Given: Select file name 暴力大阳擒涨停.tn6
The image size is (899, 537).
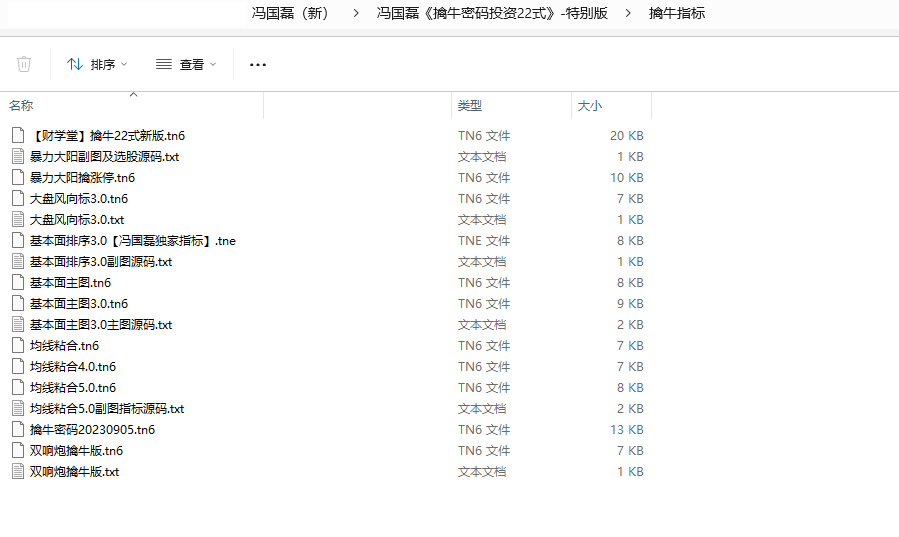Looking at the screenshot, I should pos(83,178).
